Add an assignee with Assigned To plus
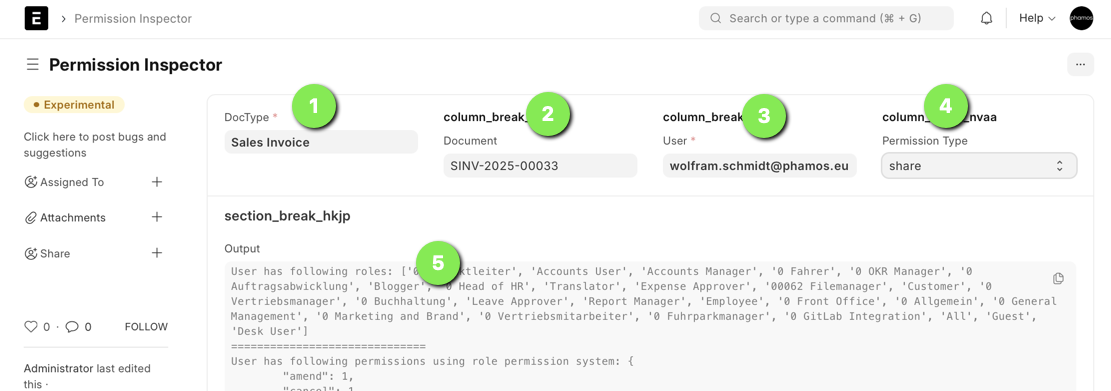 click(157, 182)
